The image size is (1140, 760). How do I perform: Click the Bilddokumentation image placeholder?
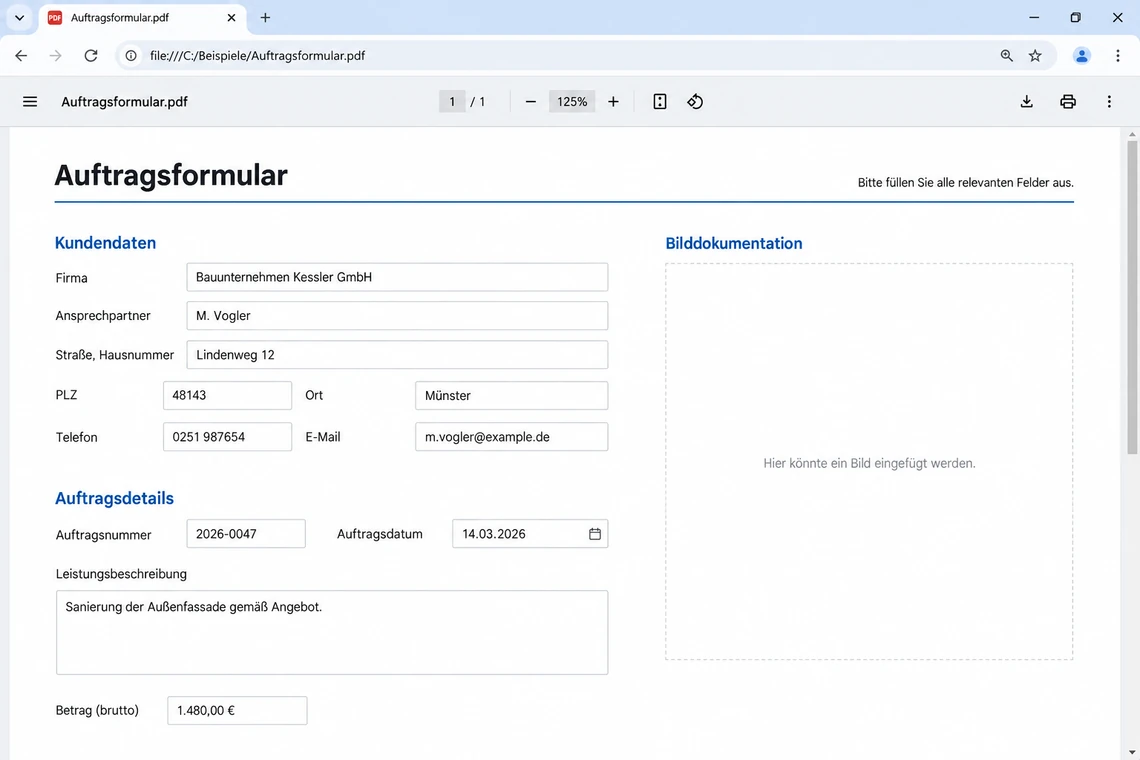[x=869, y=462]
